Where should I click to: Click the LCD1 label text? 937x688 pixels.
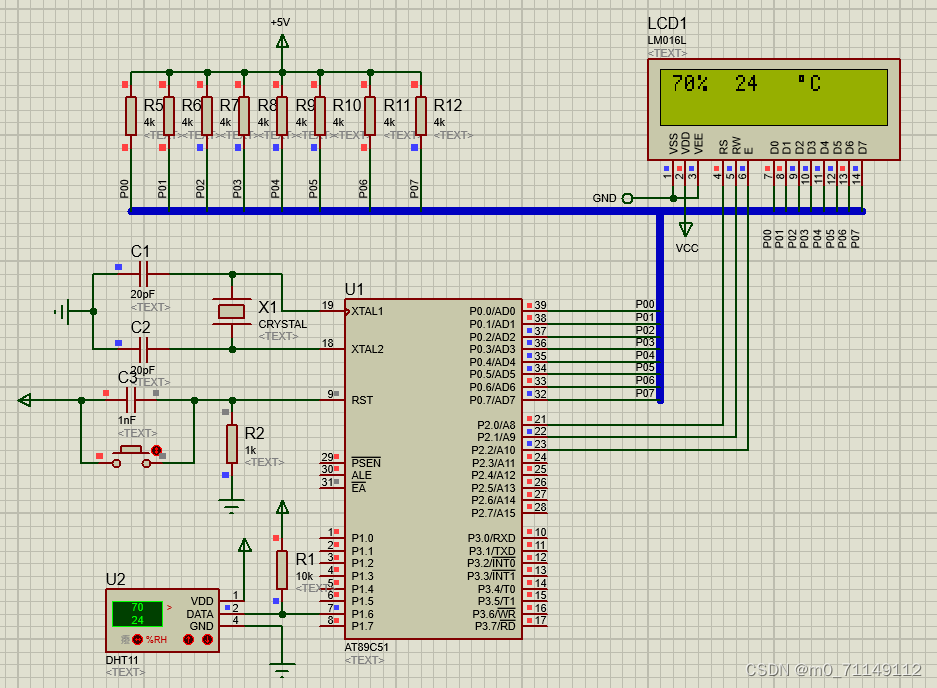click(667, 23)
